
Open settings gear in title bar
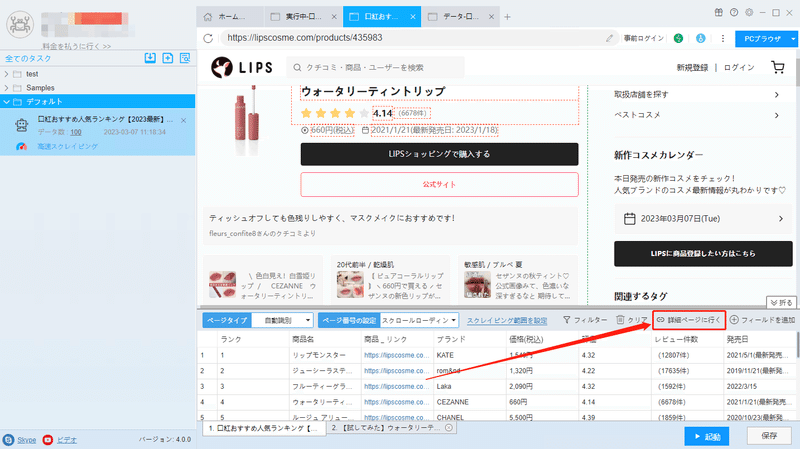coord(748,13)
